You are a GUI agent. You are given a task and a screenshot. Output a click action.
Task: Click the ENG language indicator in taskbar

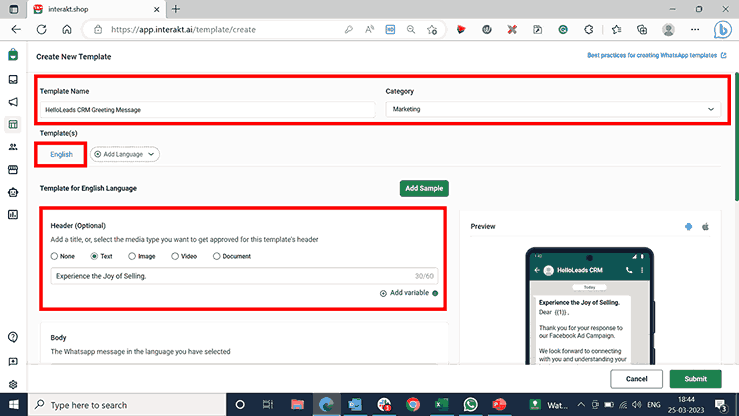[654, 405]
